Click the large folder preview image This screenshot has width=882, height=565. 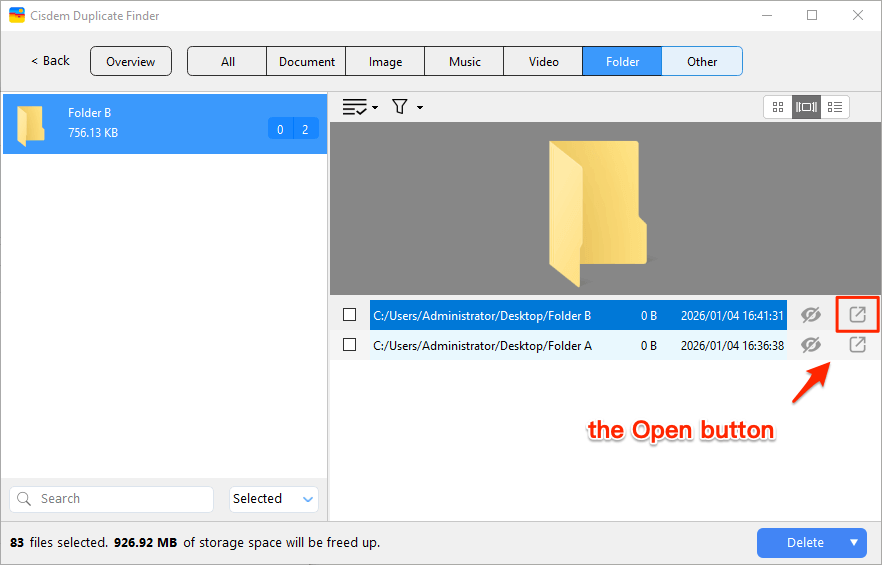coord(597,213)
